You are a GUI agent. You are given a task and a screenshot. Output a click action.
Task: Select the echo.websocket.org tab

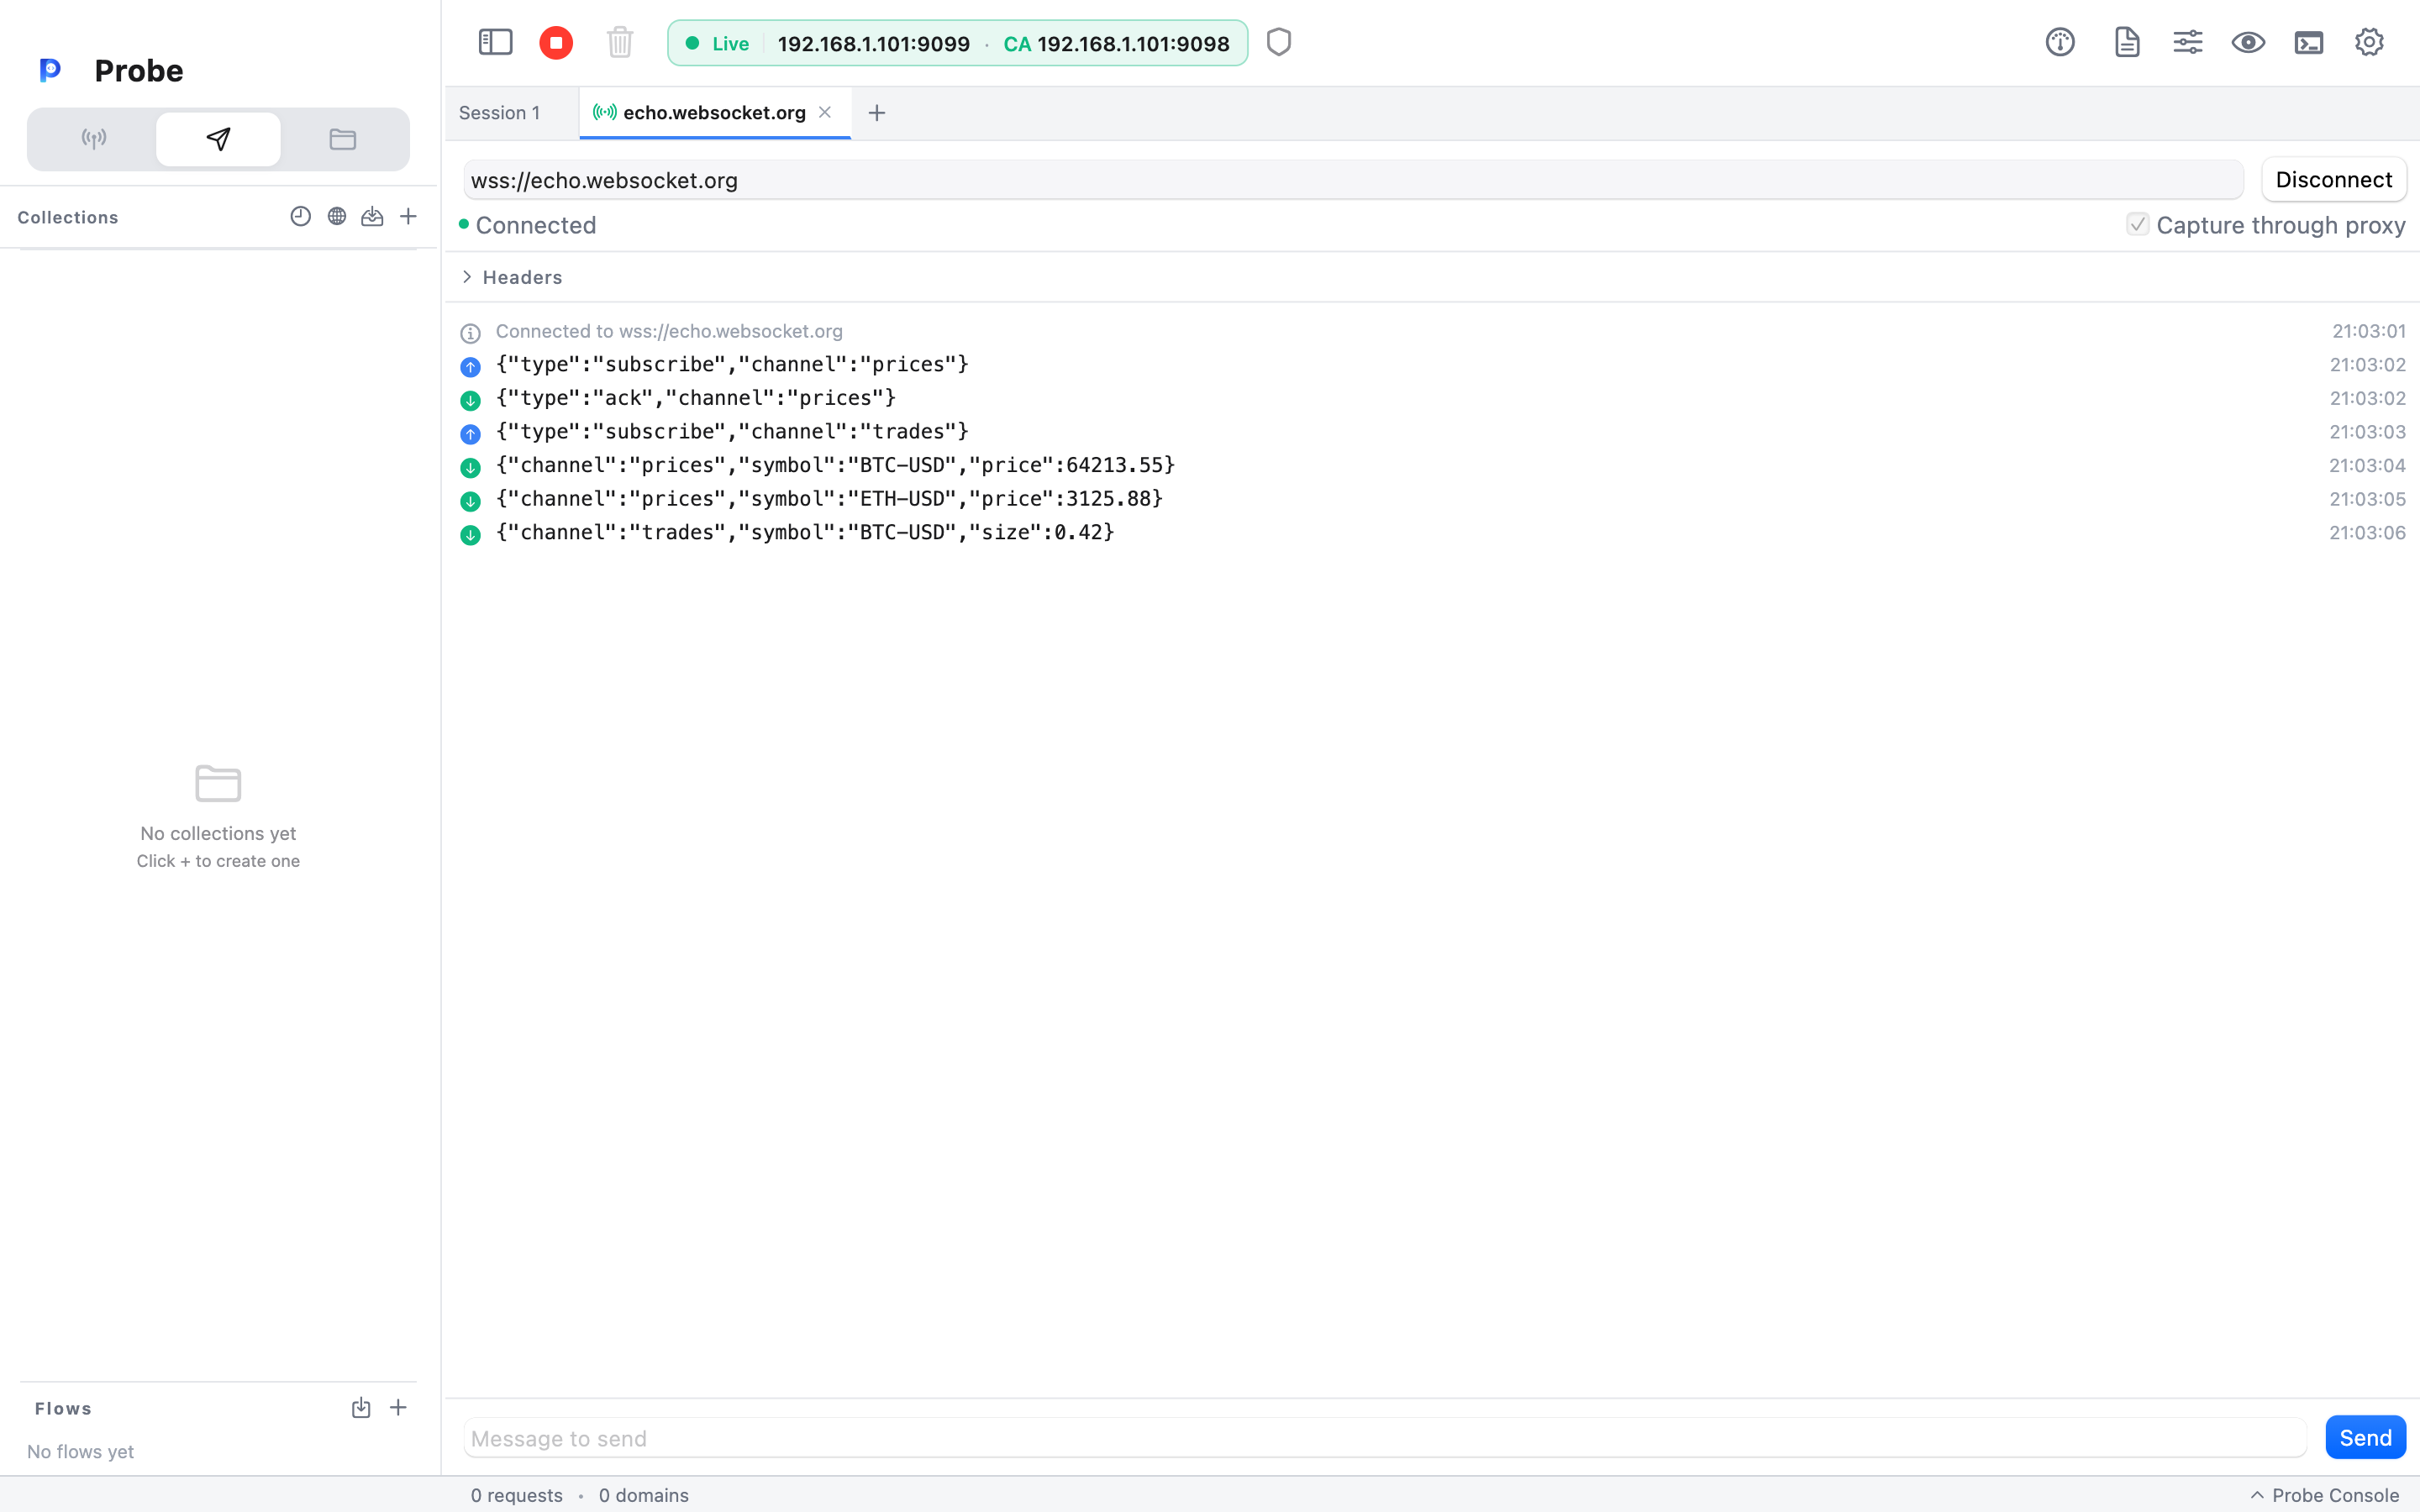tap(714, 113)
